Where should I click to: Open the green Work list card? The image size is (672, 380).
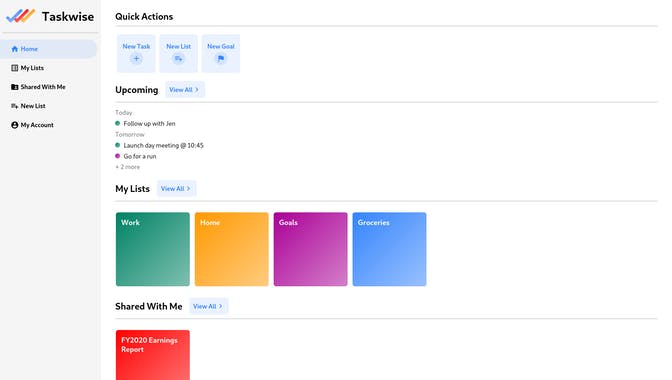pyautogui.click(x=153, y=249)
